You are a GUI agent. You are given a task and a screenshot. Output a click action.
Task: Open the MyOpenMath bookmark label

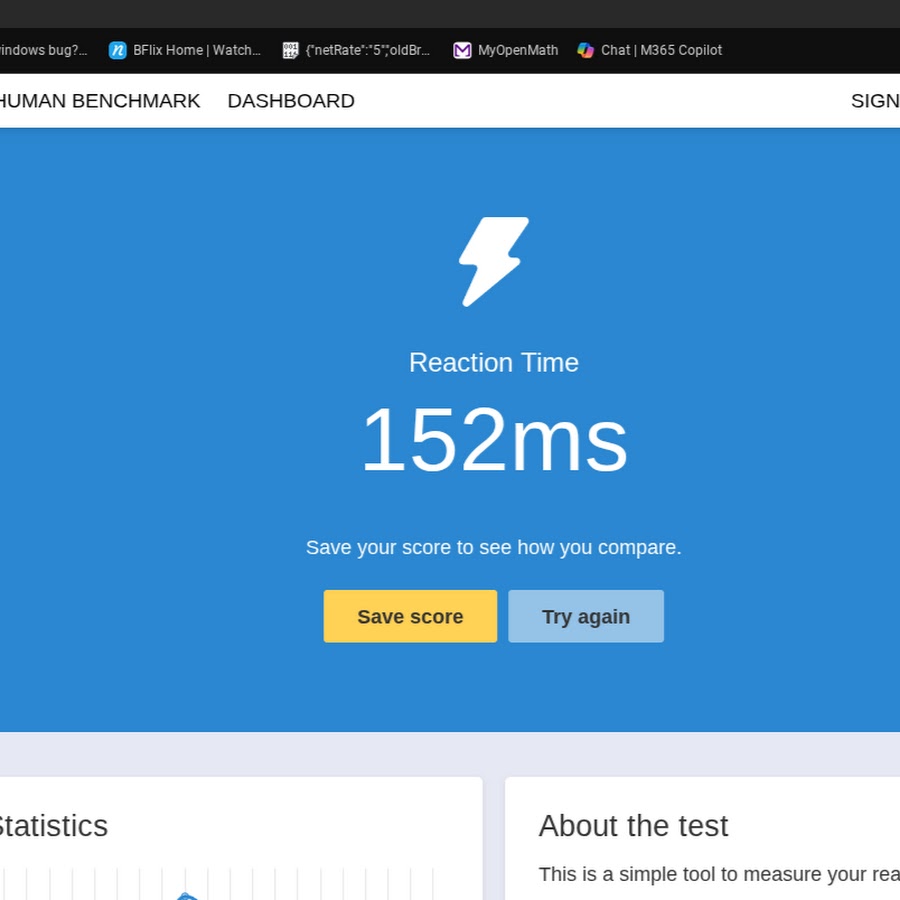[x=517, y=50]
